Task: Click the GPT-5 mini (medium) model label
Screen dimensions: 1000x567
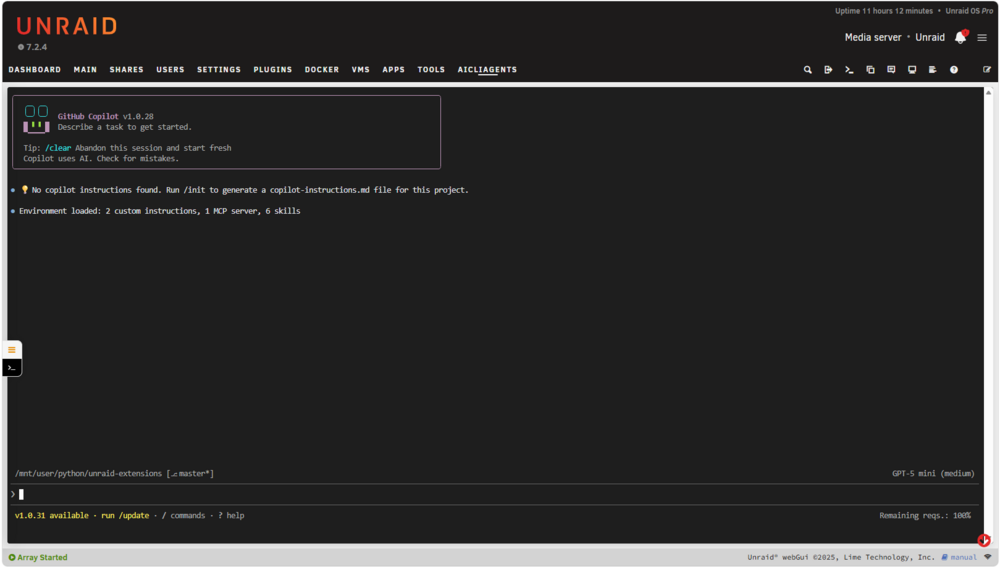Action: (933, 473)
